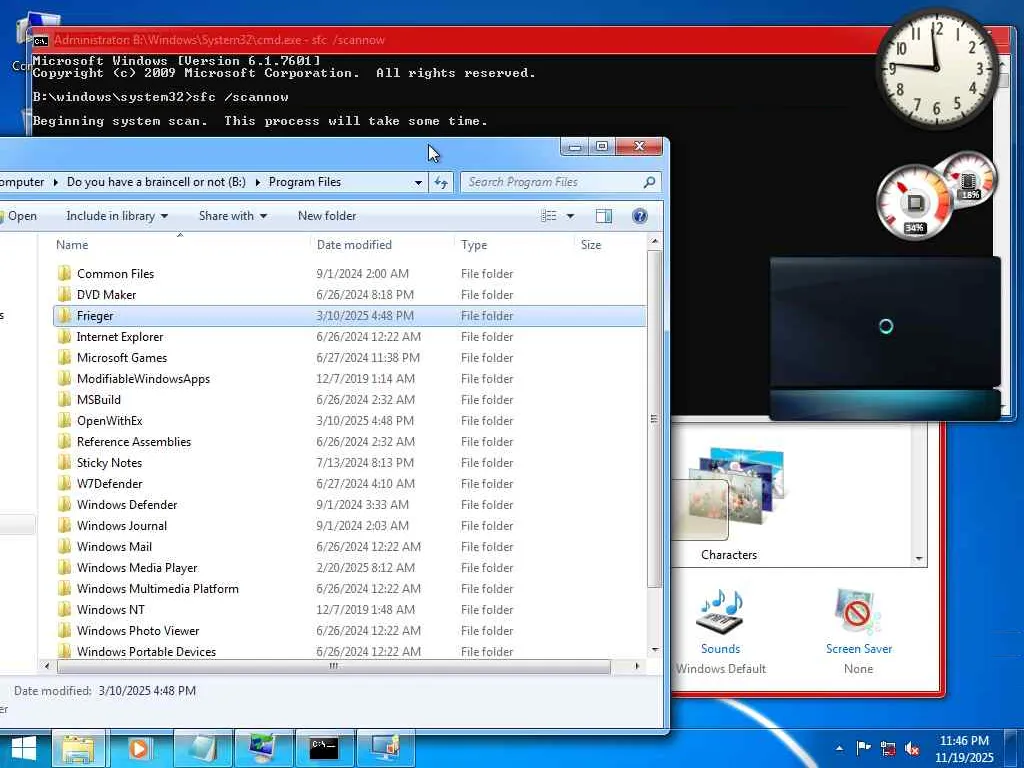Image resolution: width=1024 pixels, height=768 pixels.
Task: Click the notepad-style taskbar icon
Action: 202,749
